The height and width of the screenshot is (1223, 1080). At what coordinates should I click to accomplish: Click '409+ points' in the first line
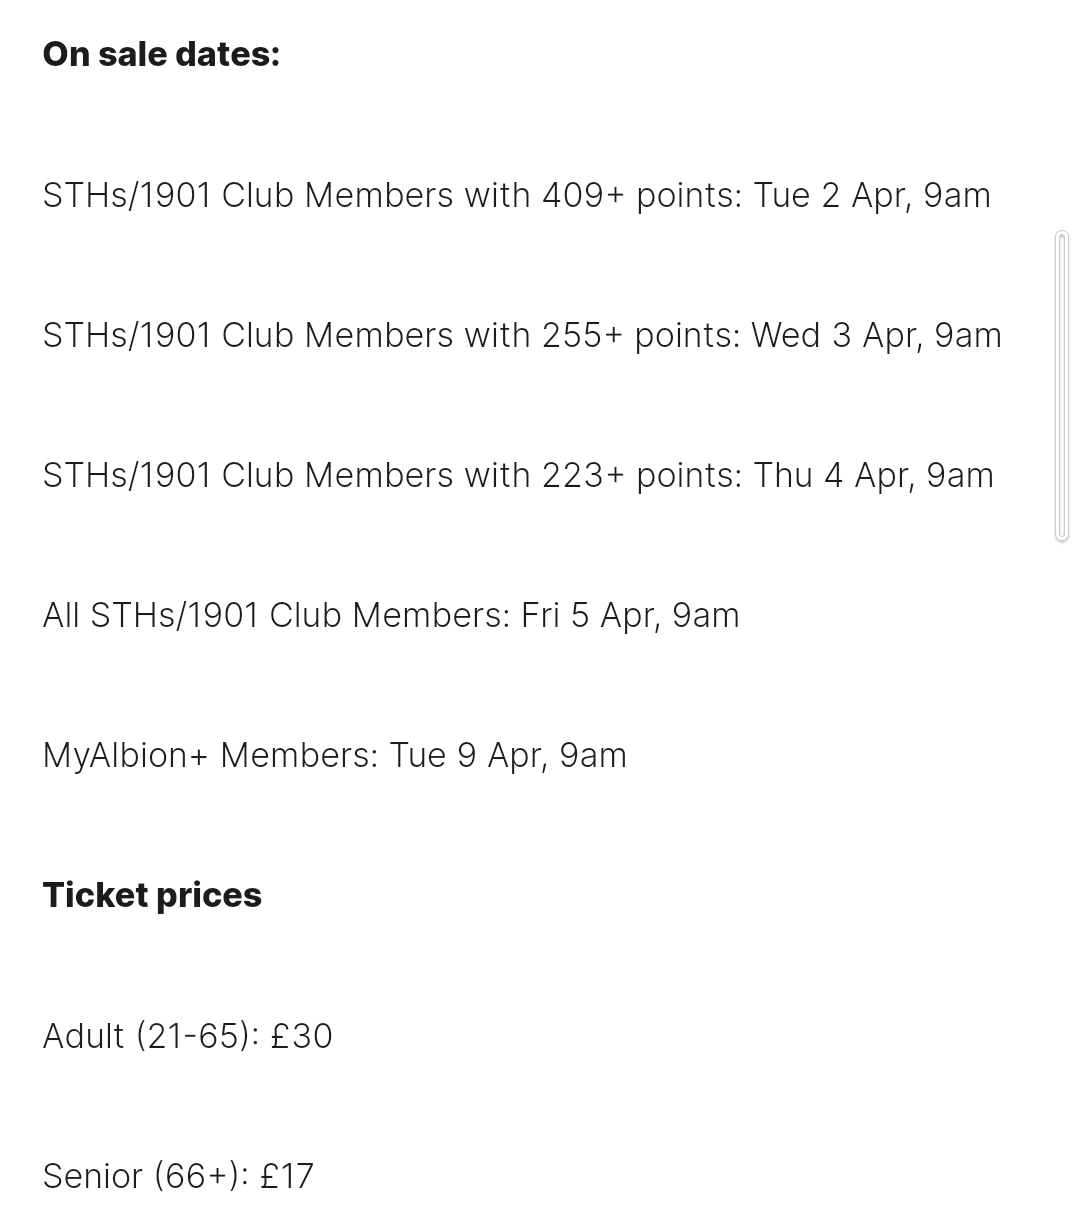pos(642,195)
